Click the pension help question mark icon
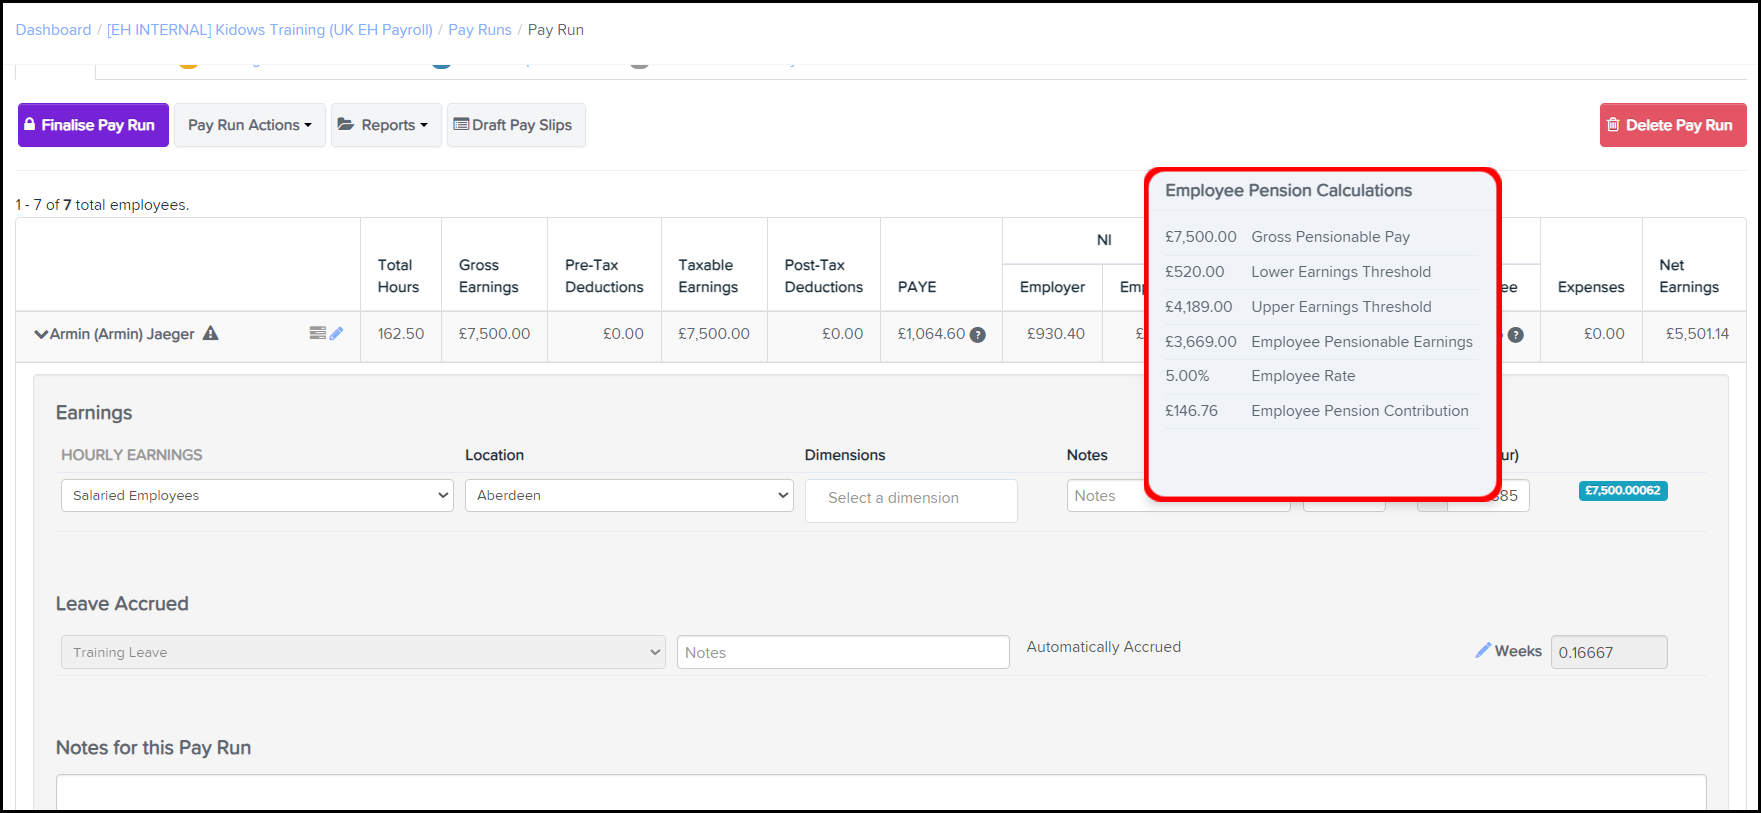The width and height of the screenshot is (1761, 813). coord(1515,335)
